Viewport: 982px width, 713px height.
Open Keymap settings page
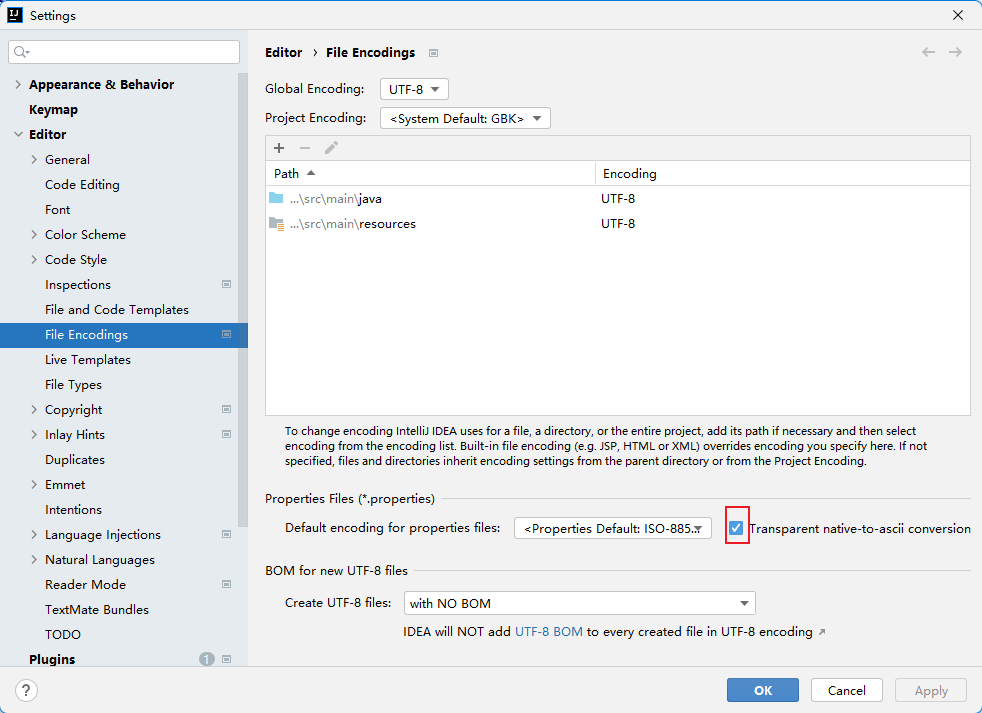53,110
